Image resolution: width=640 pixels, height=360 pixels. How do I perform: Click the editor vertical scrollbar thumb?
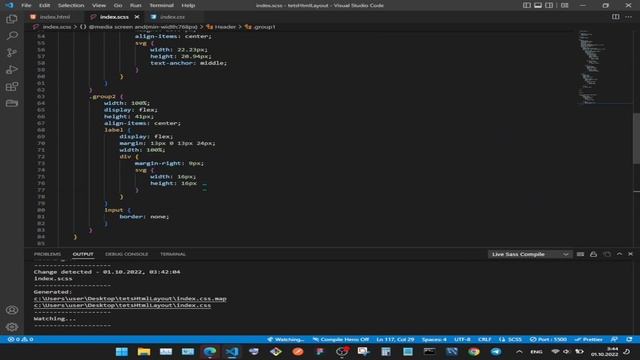[636, 138]
